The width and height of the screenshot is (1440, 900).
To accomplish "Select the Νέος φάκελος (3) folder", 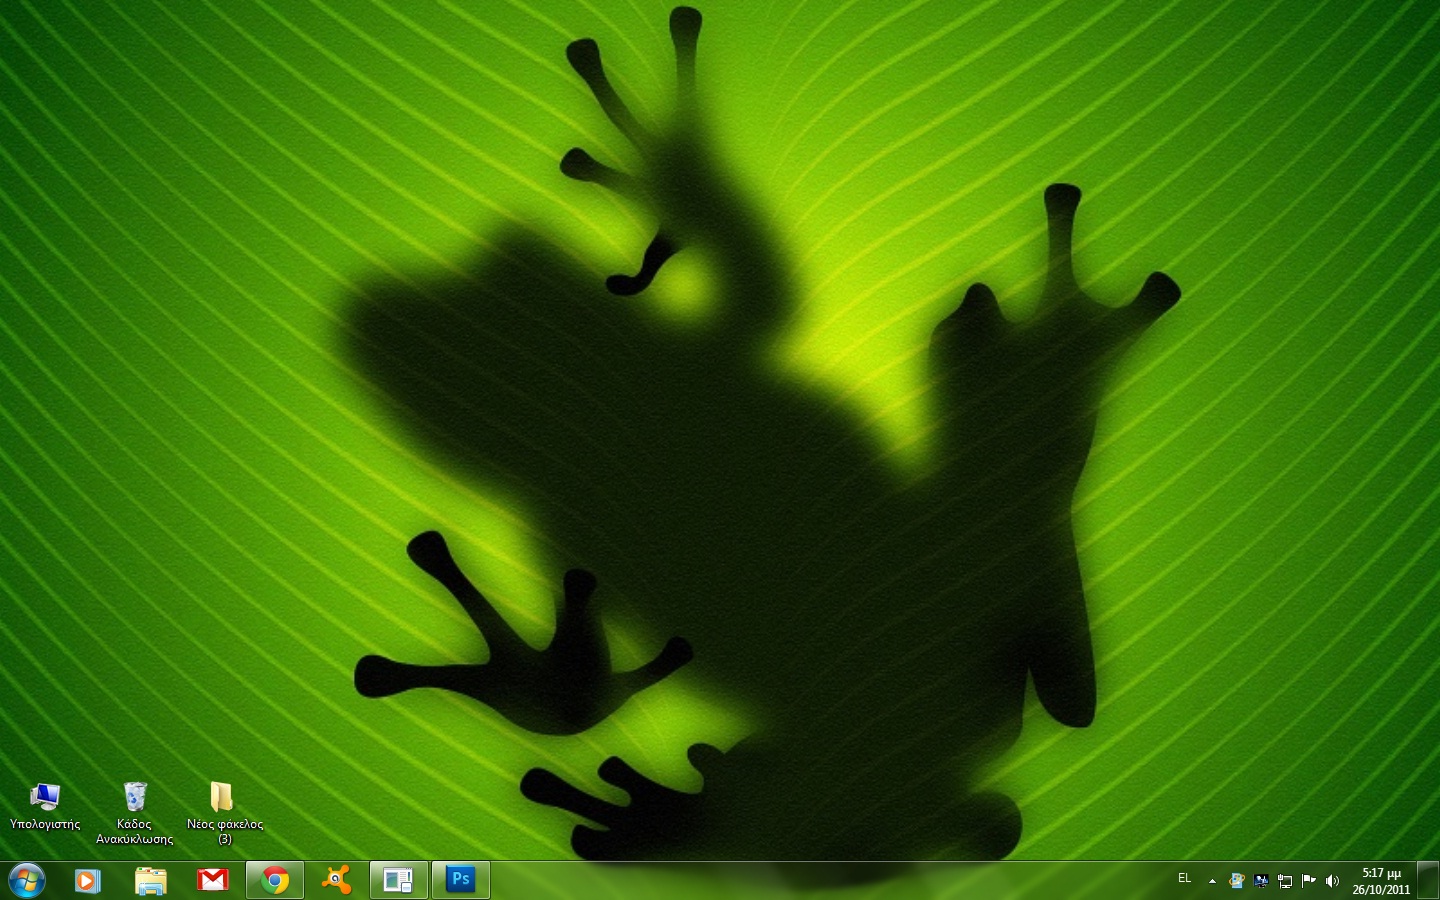I will (225, 813).
